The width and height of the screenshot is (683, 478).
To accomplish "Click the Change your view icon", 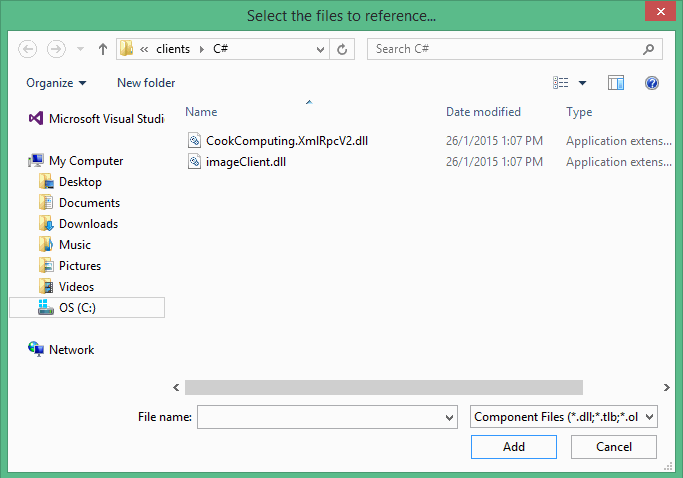I will pos(561,83).
